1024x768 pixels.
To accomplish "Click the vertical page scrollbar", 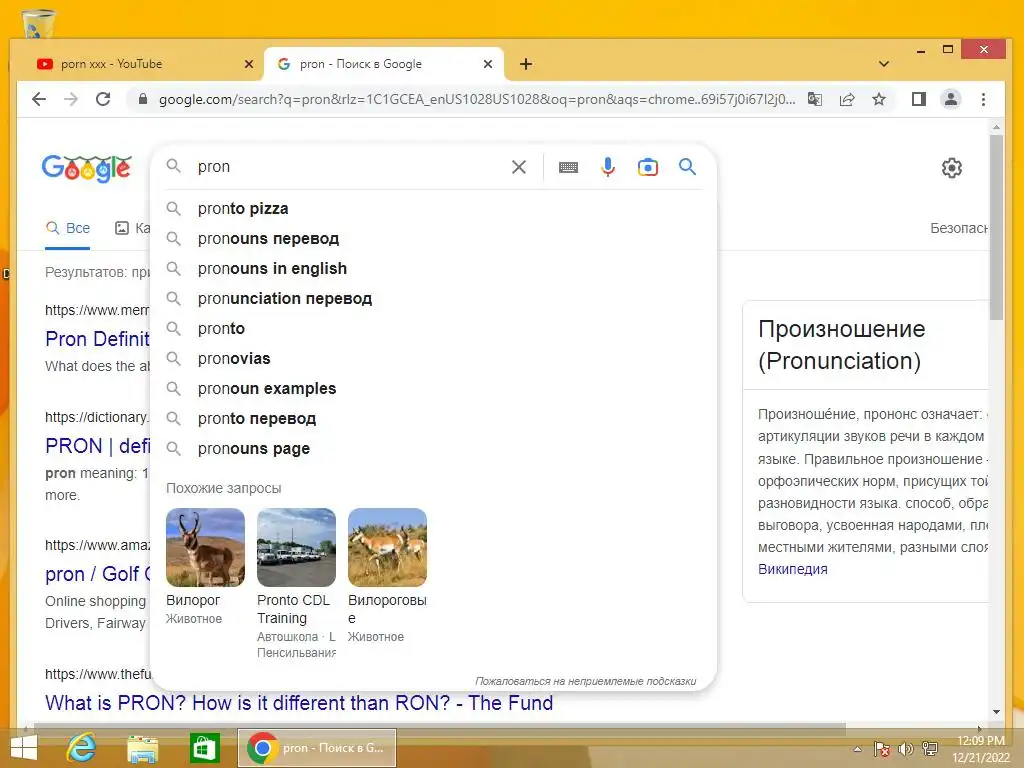I will coord(996,227).
